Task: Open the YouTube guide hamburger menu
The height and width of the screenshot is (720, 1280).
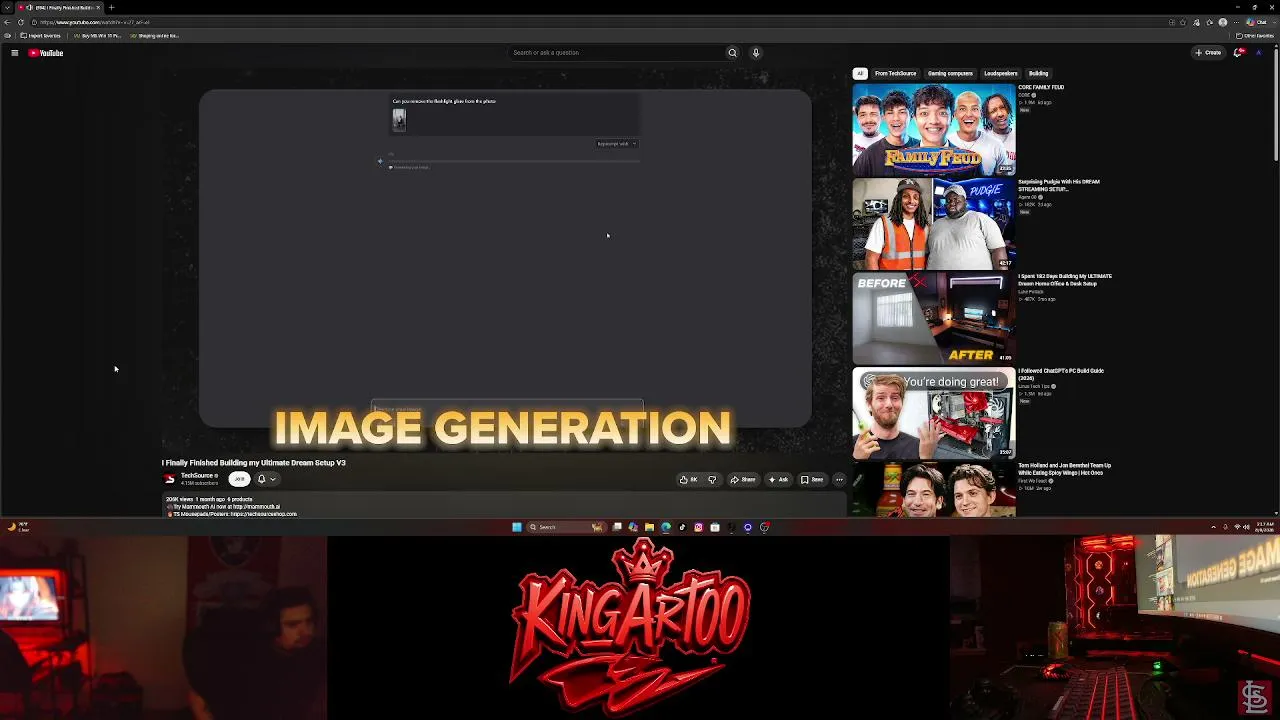Action: (x=14, y=53)
